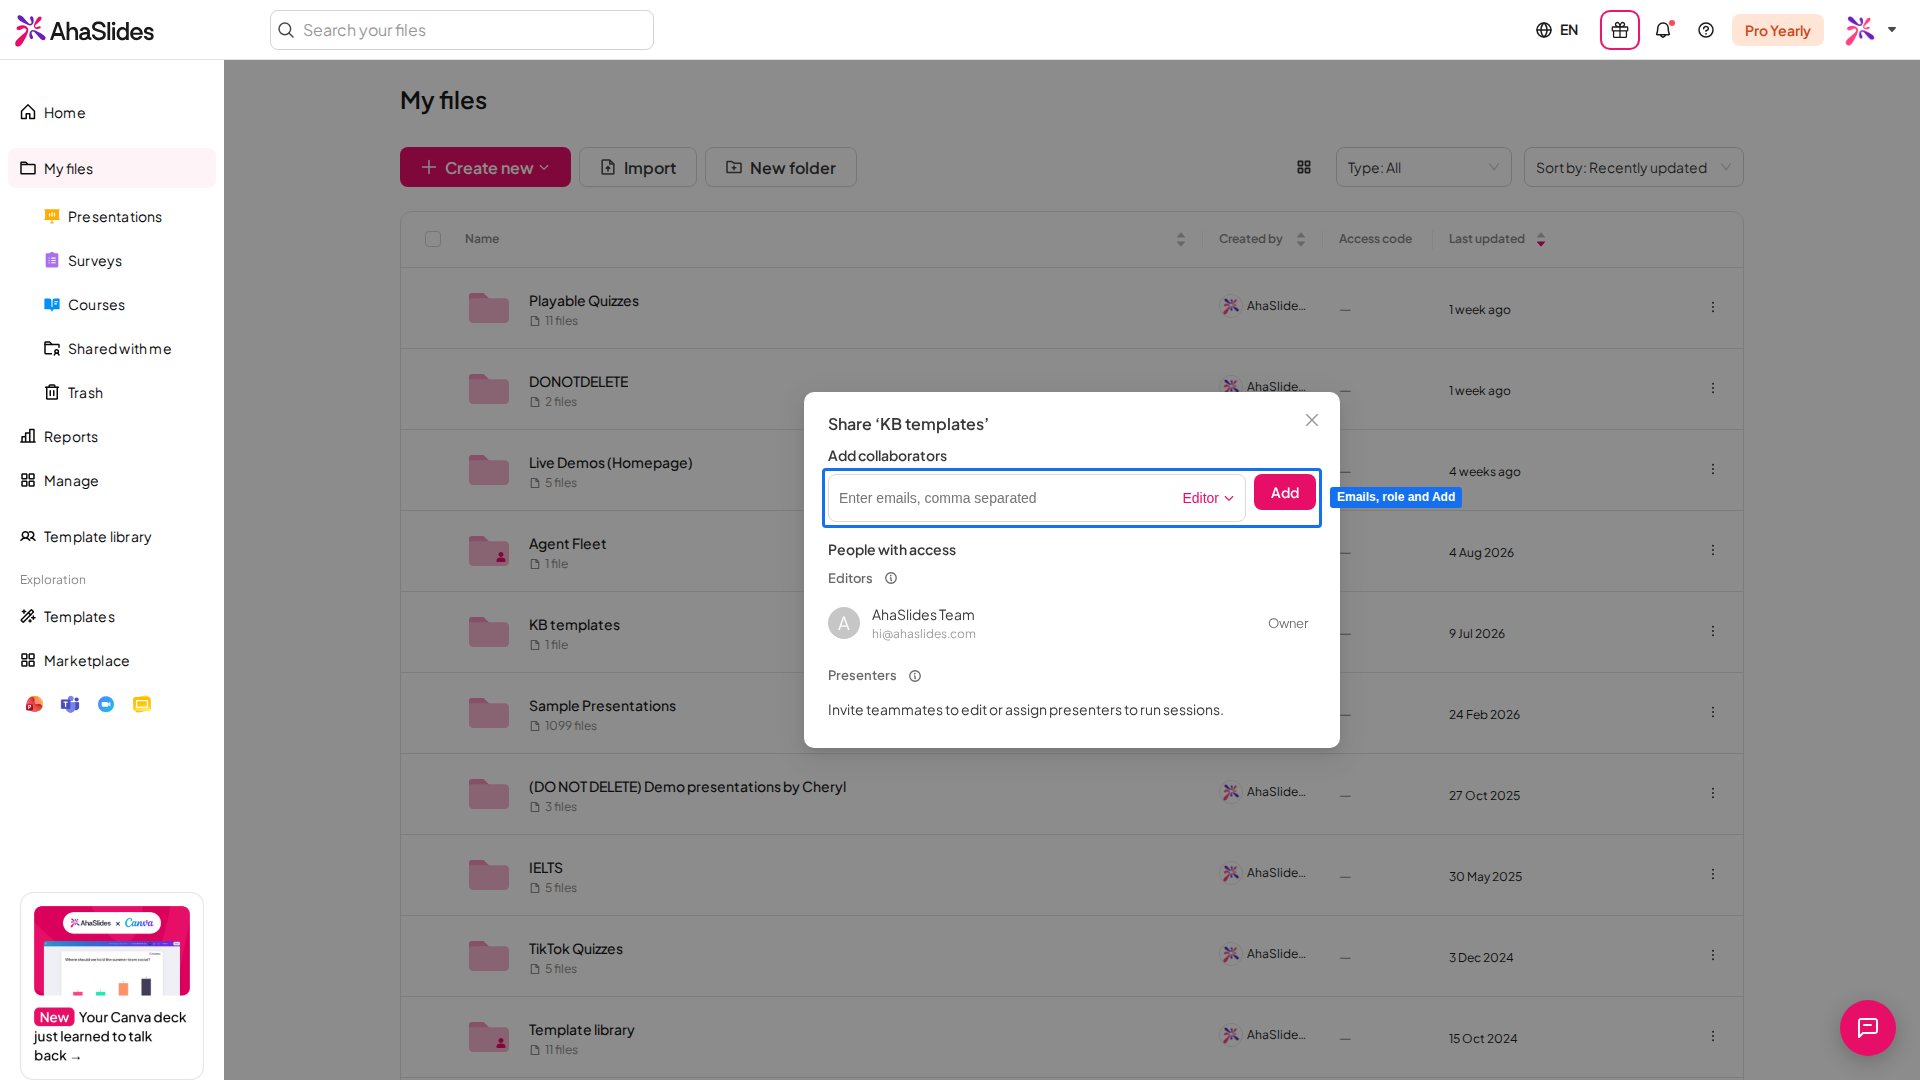Image resolution: width=1920 pixels, height=1080 pixels.
Task: Open the Editor role dropdown
Action: pos(1208,498)
